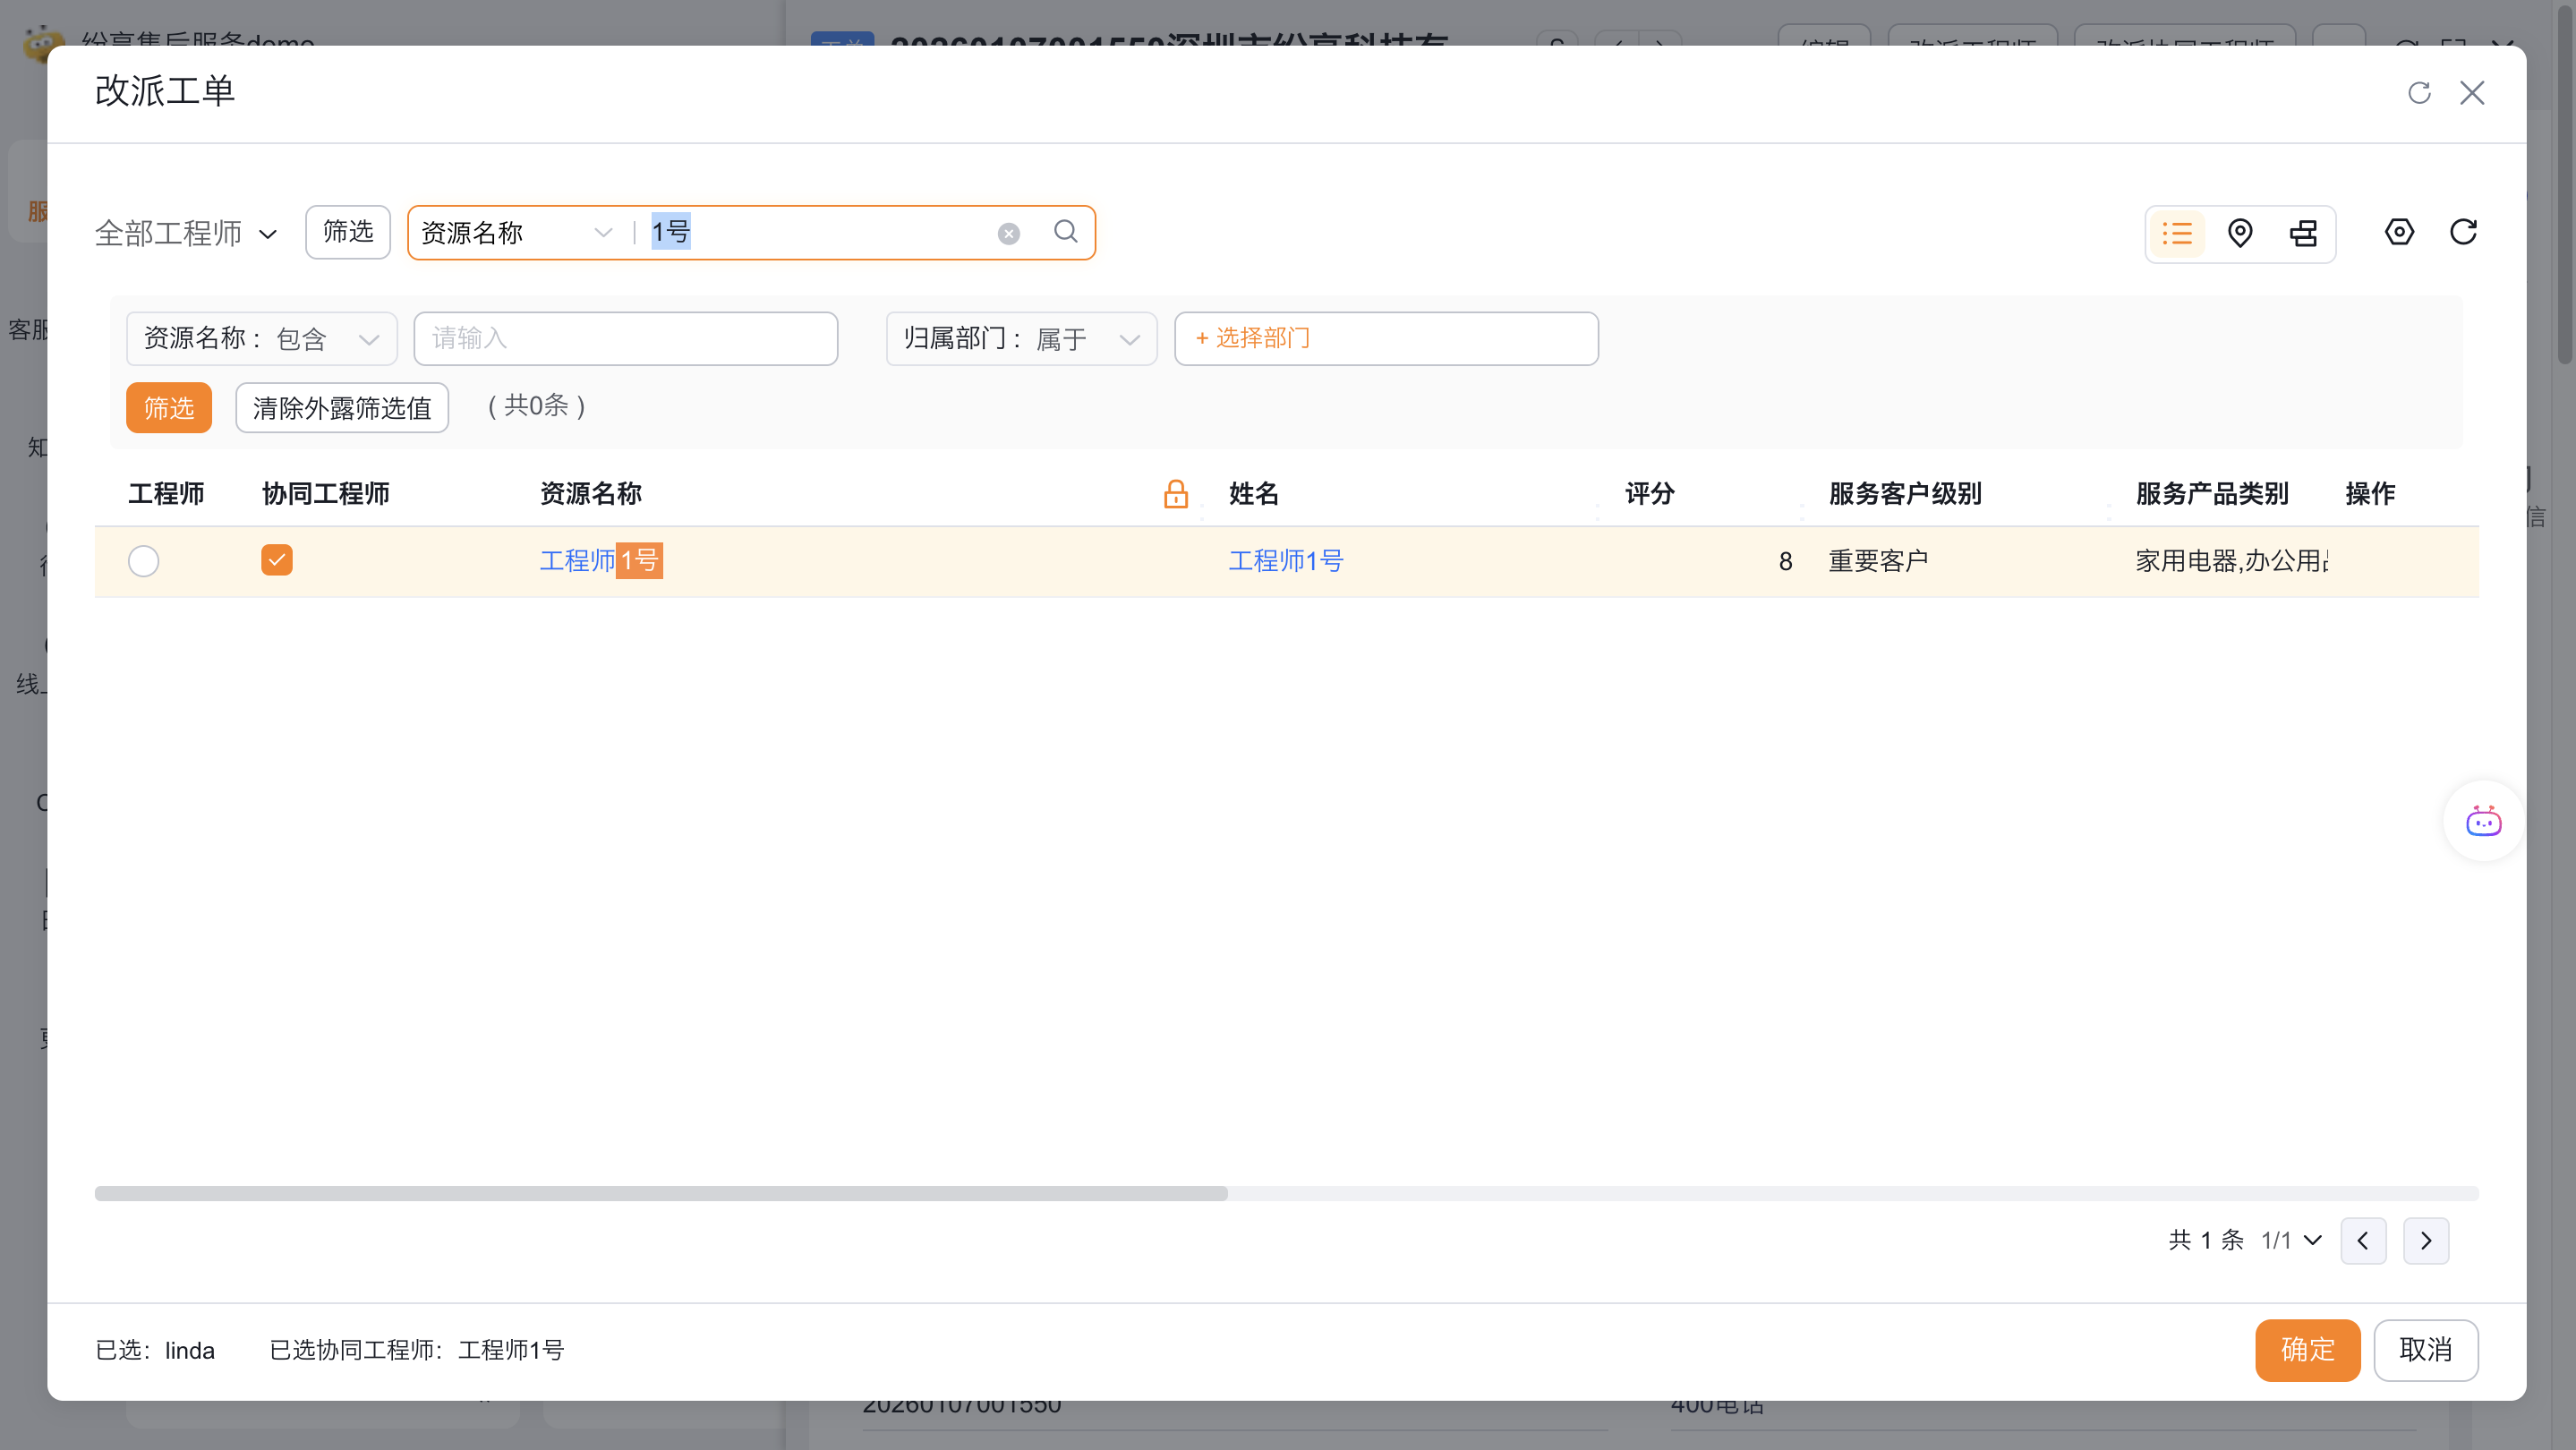Switch to map location view

click(x=2240, y=233)
